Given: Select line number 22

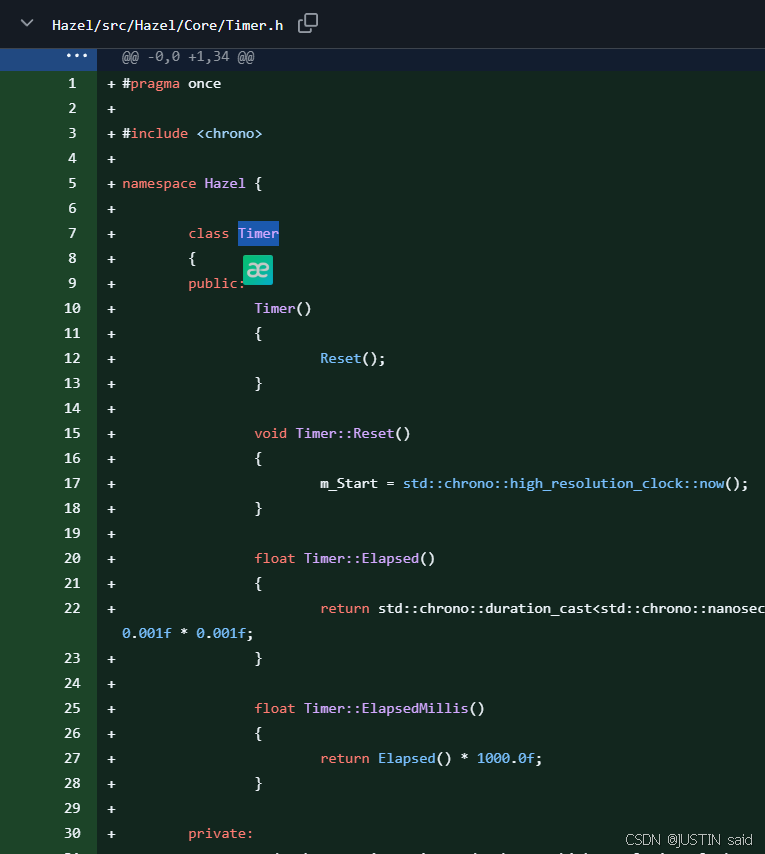Looking at the screenshot, I should pos(72,608).
